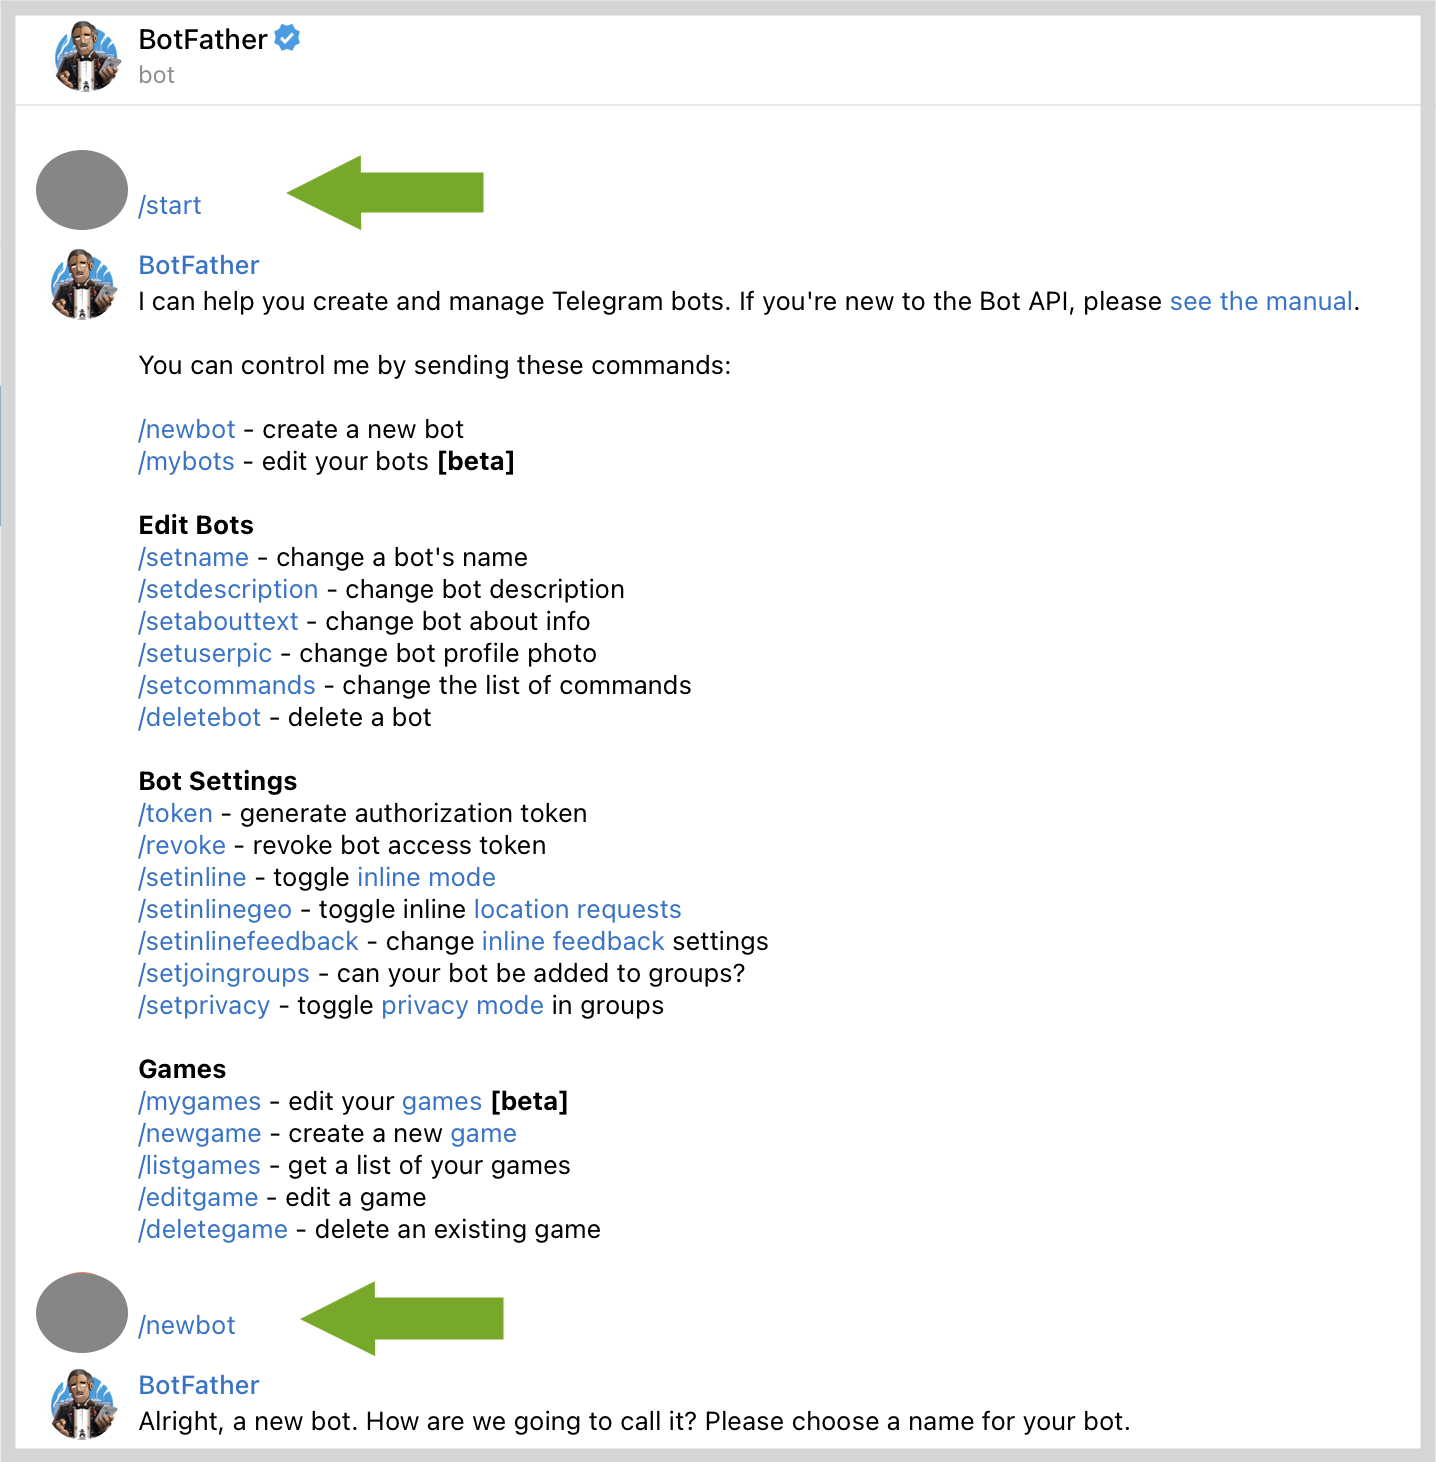Select the /mygames command link
Screen dimensions: 1436x1462
[200, 1101]
